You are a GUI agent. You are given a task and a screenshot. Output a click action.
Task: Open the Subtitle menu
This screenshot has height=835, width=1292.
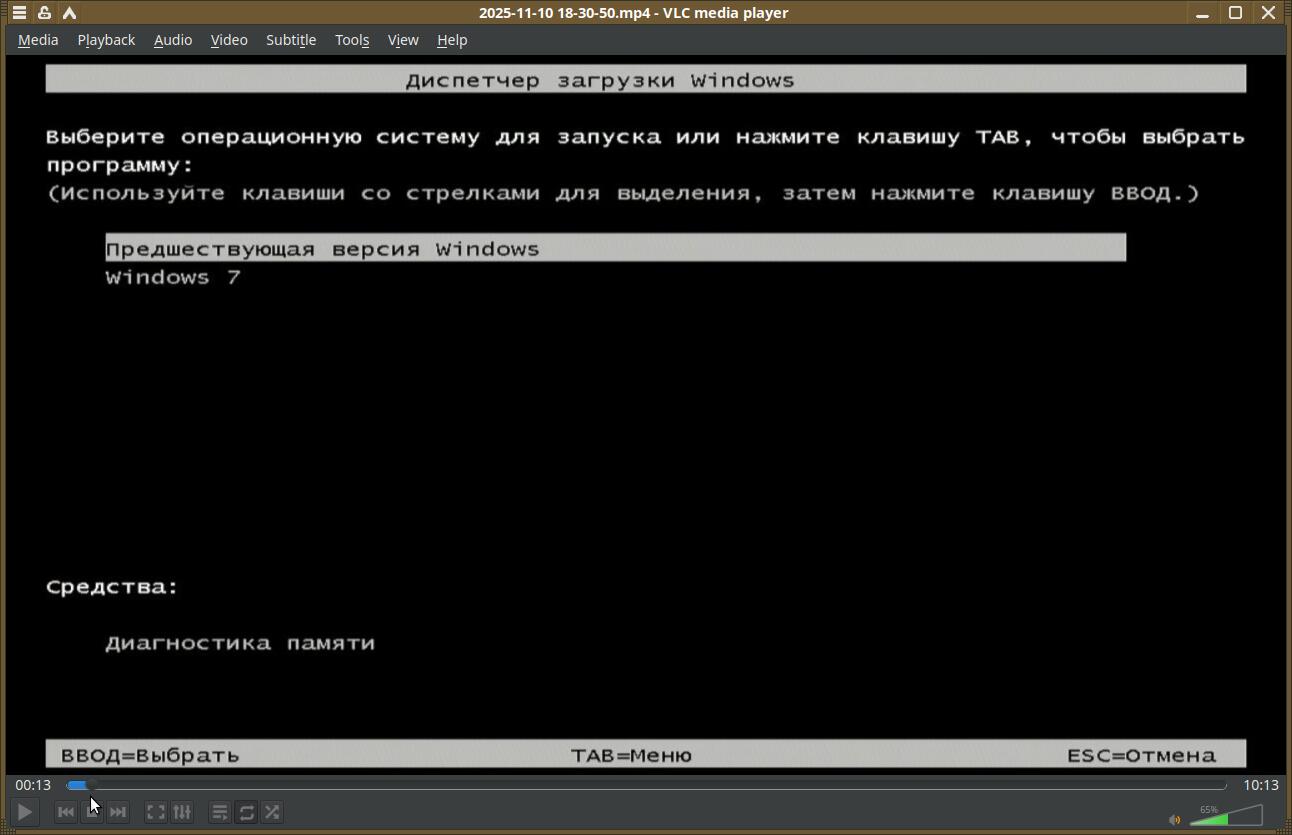pyautogui.click(x=291, y=40)
